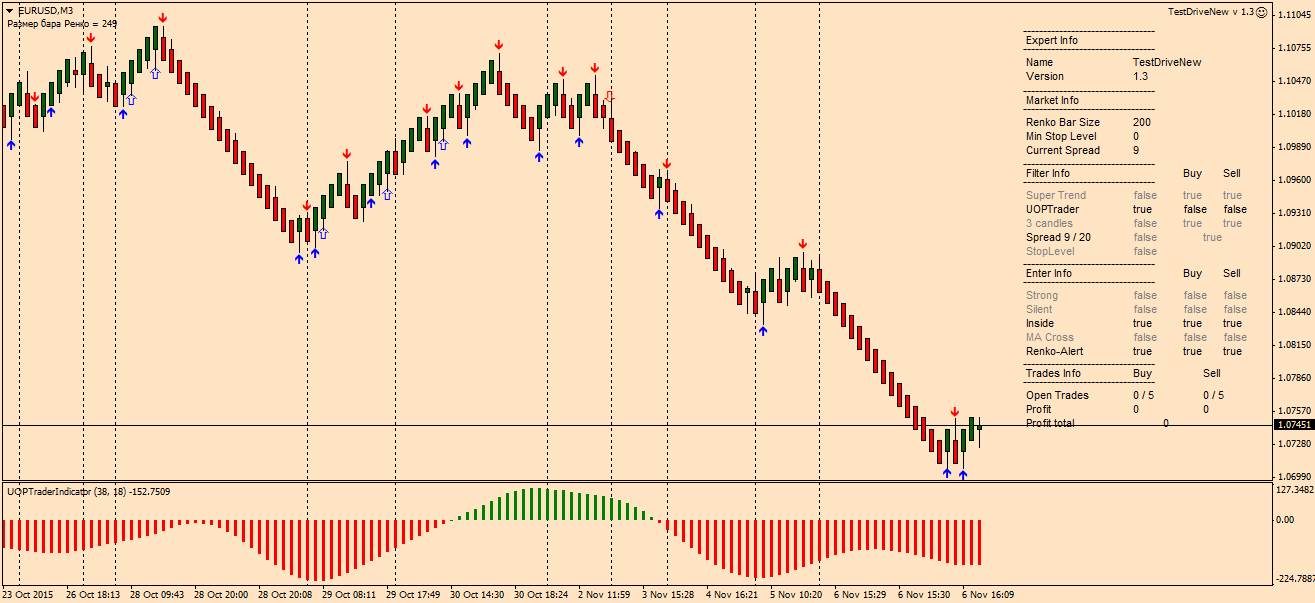This screenshot has width=1315, height=603.
Task: Click the EURUSD,M3 chart title
Action: click(45, 11)
